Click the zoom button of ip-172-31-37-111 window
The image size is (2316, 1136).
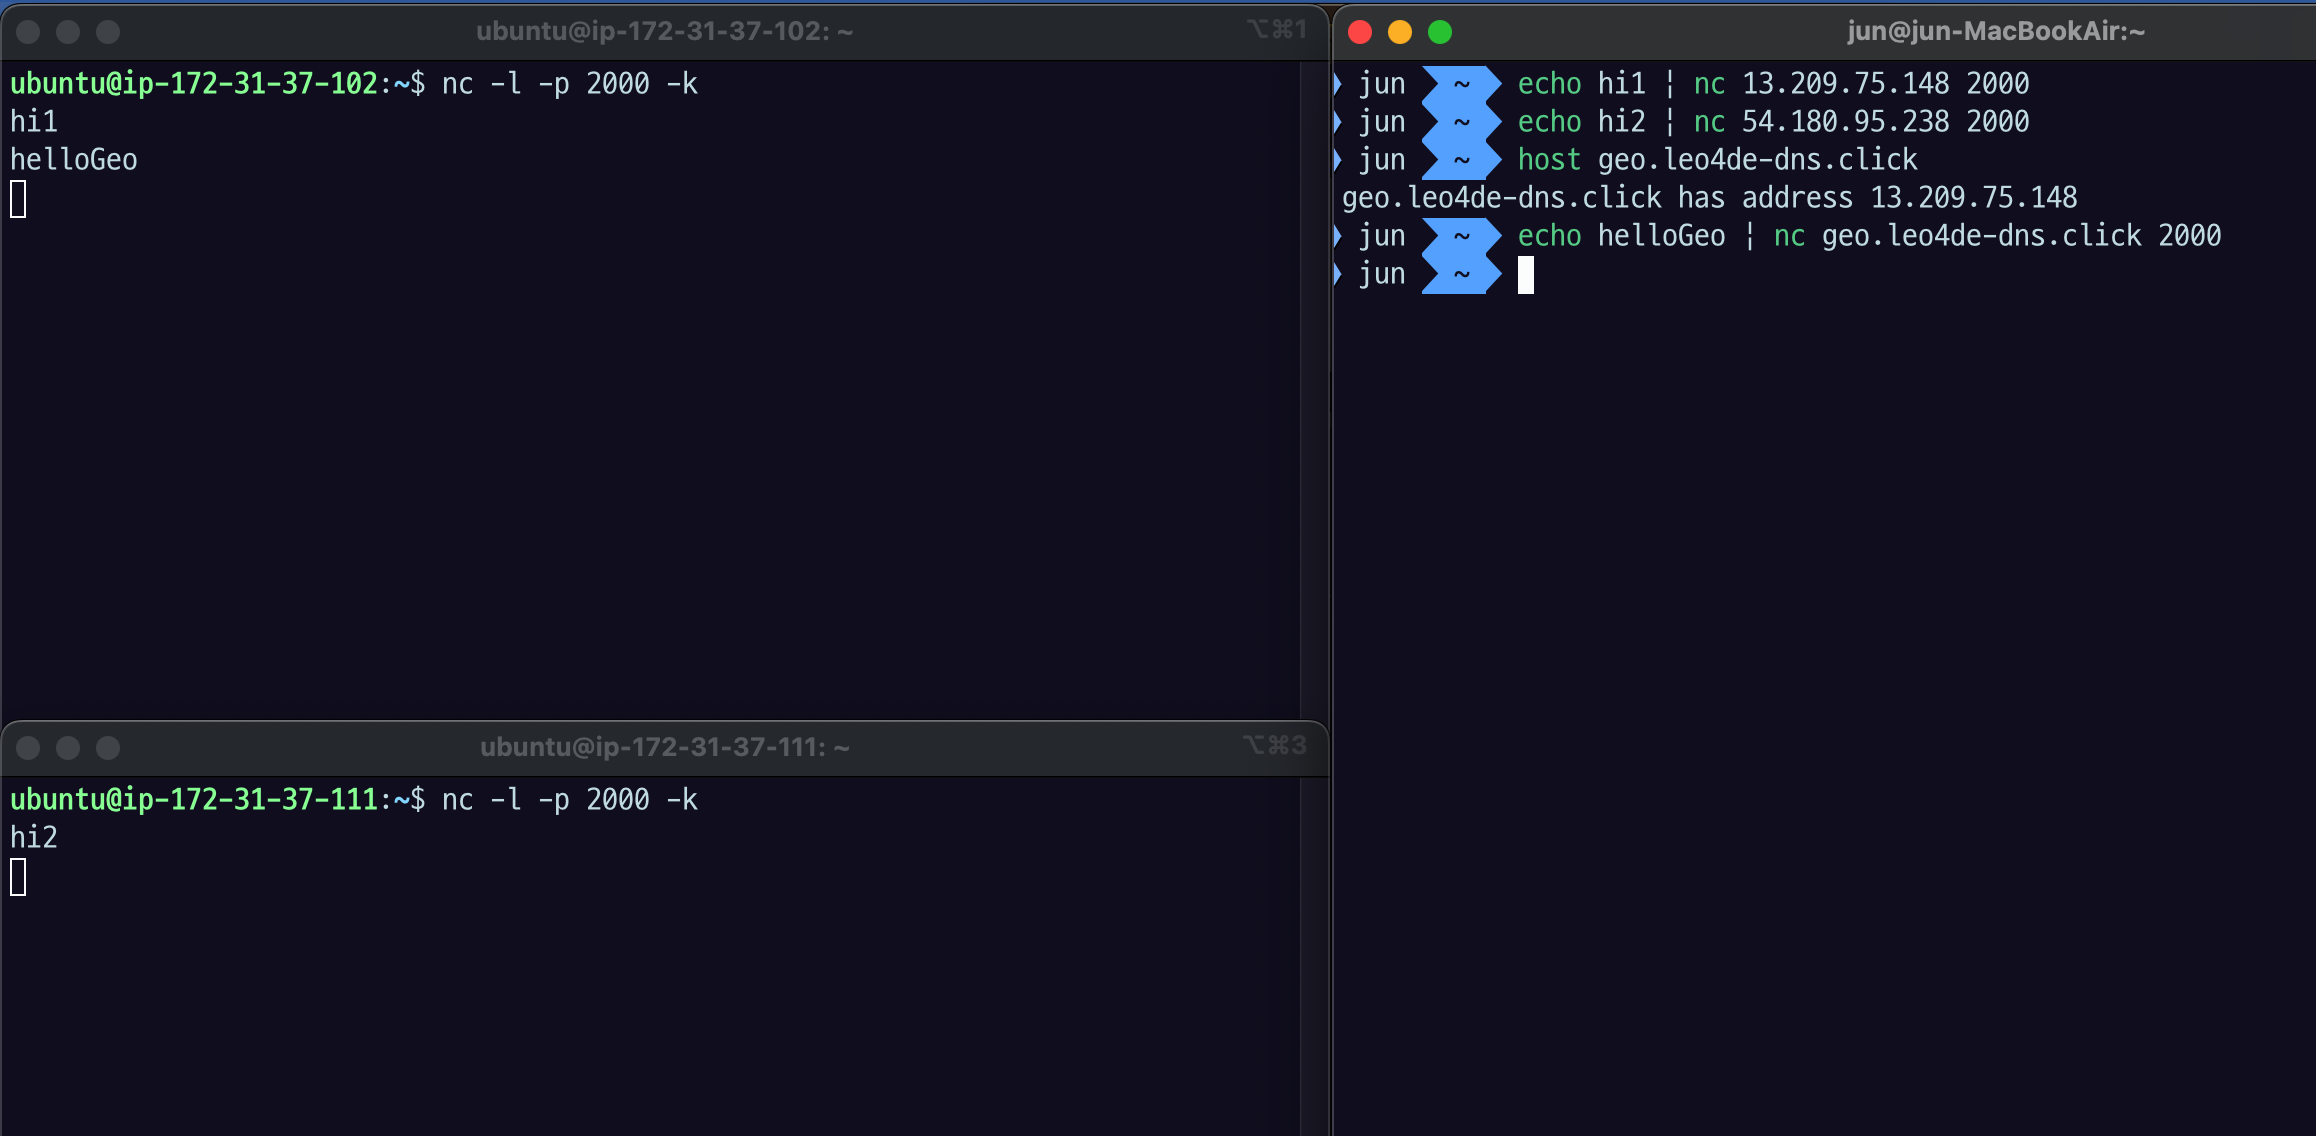(108, 748)
